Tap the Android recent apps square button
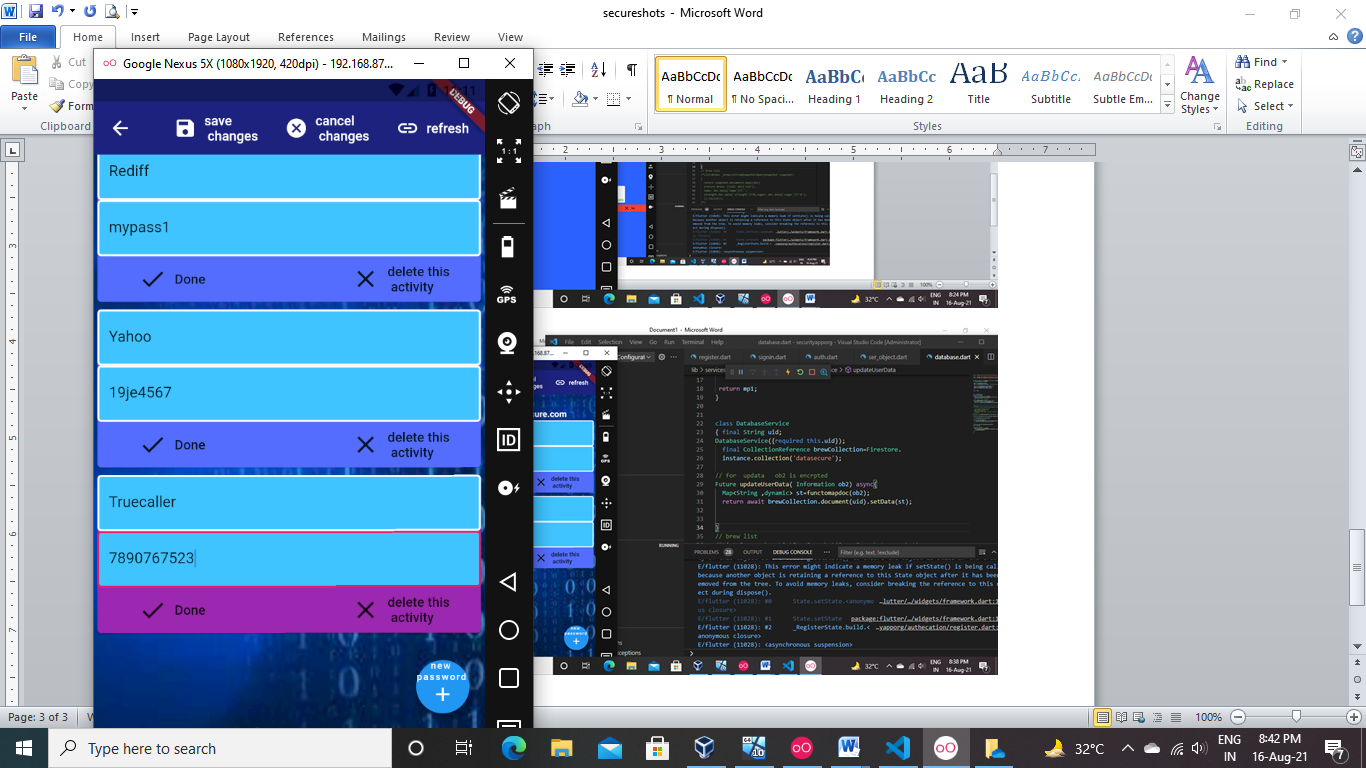1366x768 pixels. coord(508,679)
